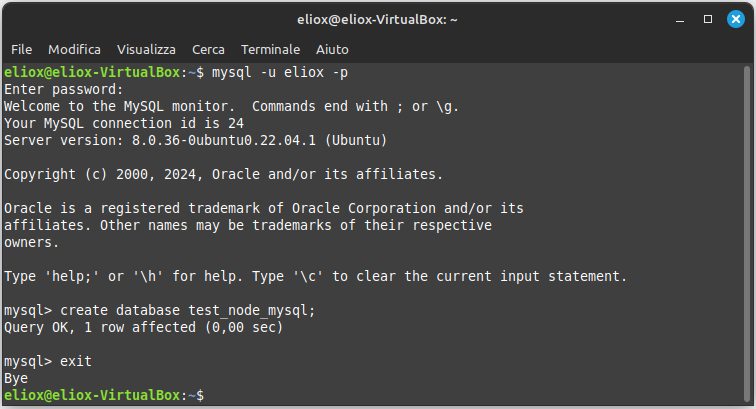This screenshot has width=756, height=409.
Task: Open the Aiuto help menu
Action: [332, 49]
